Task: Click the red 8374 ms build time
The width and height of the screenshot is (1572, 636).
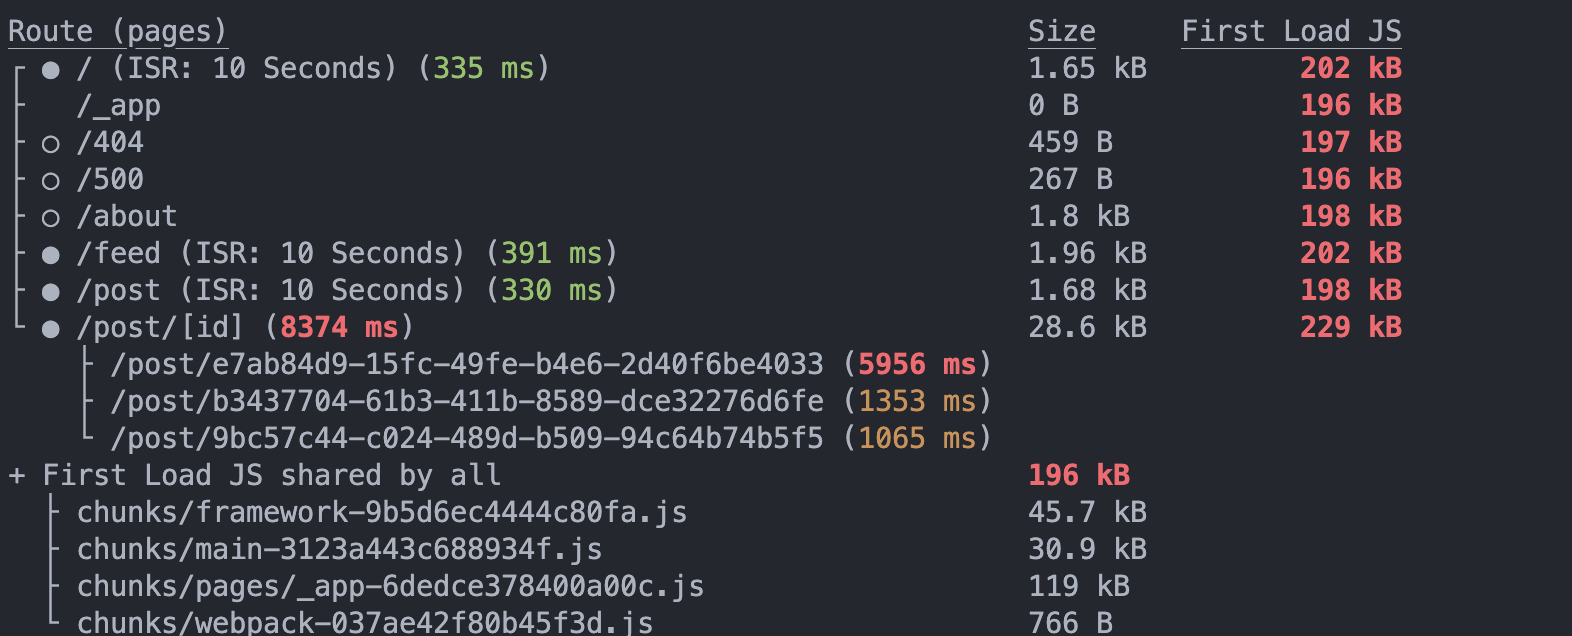Action: pos(339,328)
